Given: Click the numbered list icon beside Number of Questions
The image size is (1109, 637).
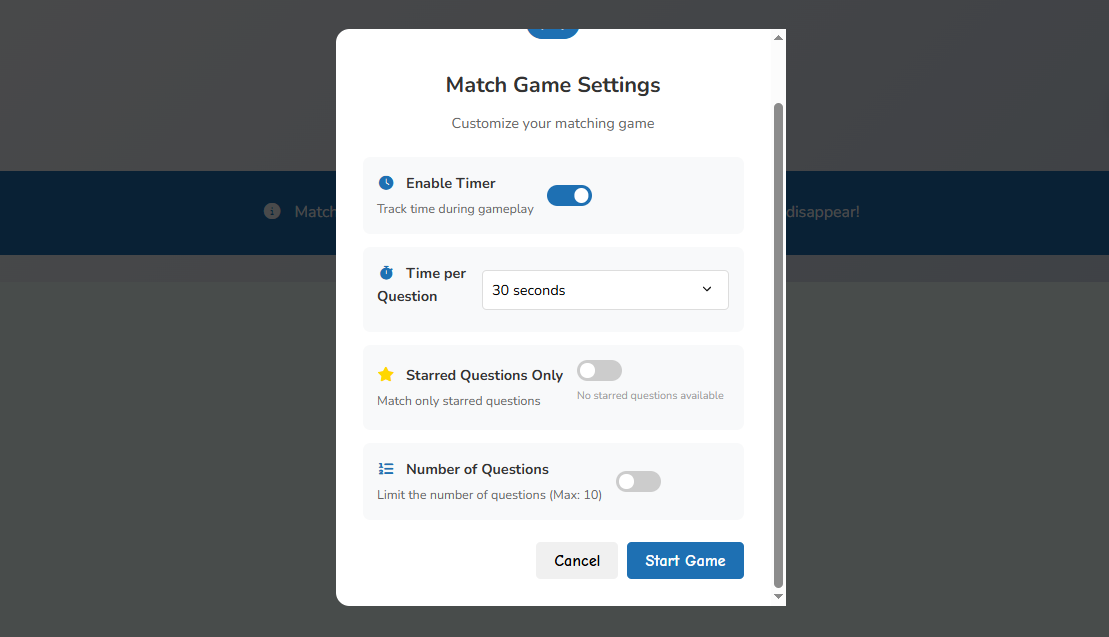Looking at the screenshot, I should pyautogui.click(x=386, y=468).
